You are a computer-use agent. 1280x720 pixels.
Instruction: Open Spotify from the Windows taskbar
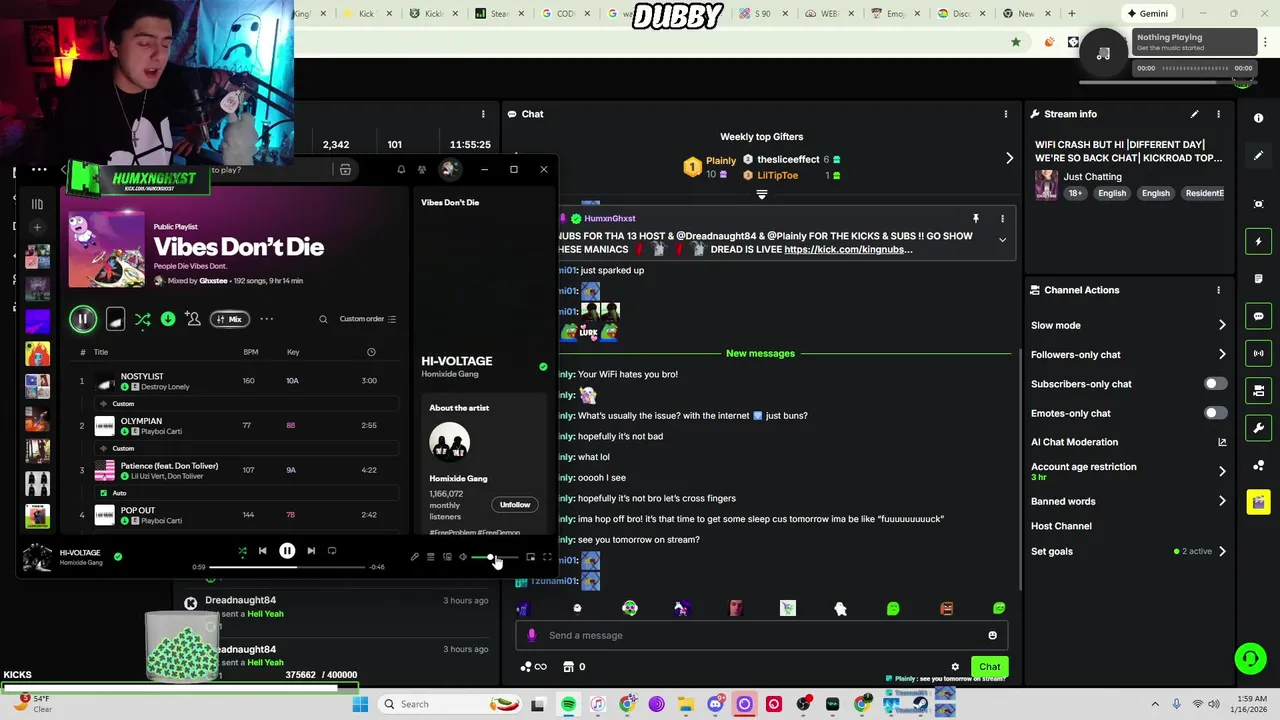[x=568, y=704]
